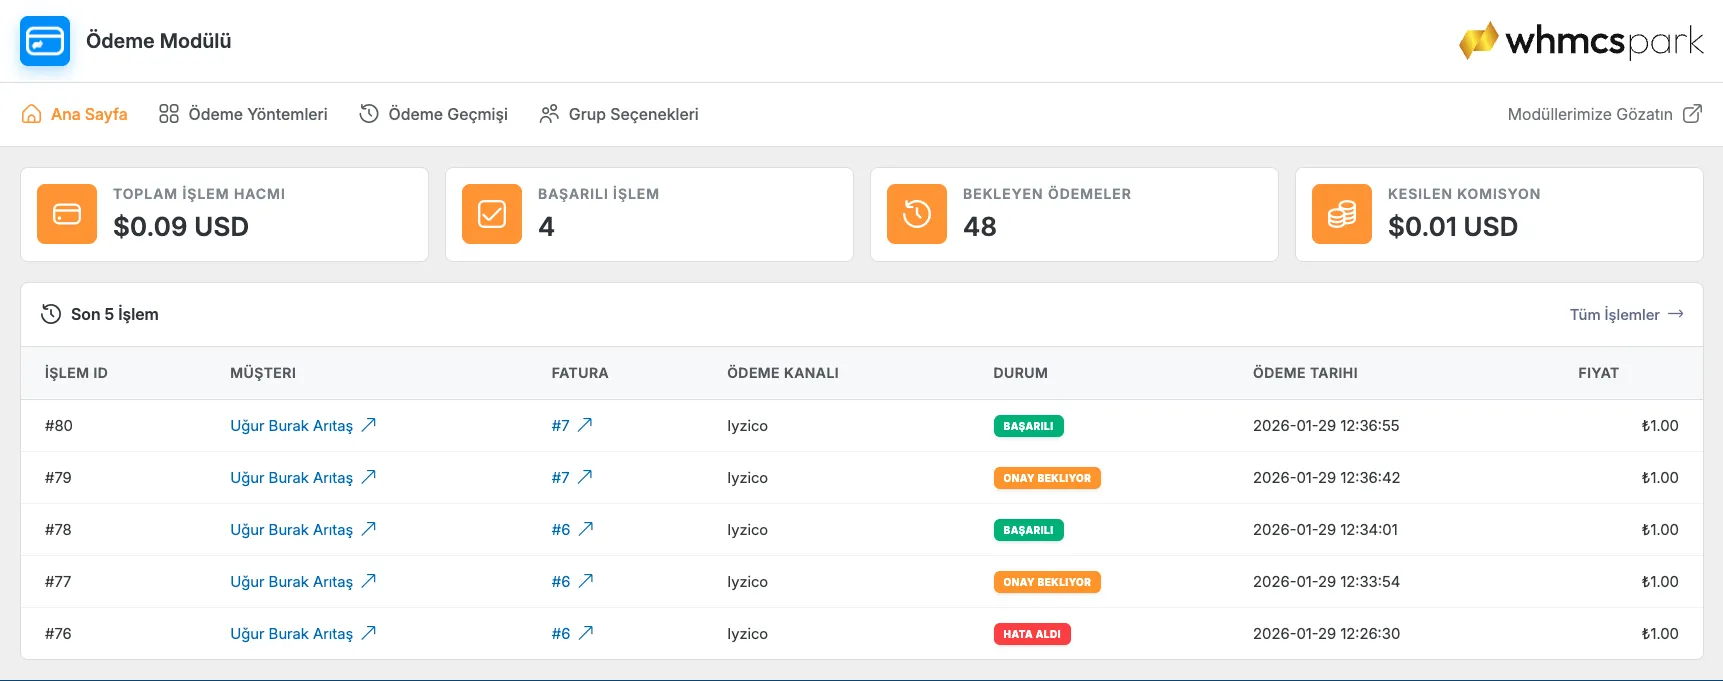Click the ÖDEME KANALI column header
The width and height of the screenshot is (1723, 681).
(x=783, y=373)
